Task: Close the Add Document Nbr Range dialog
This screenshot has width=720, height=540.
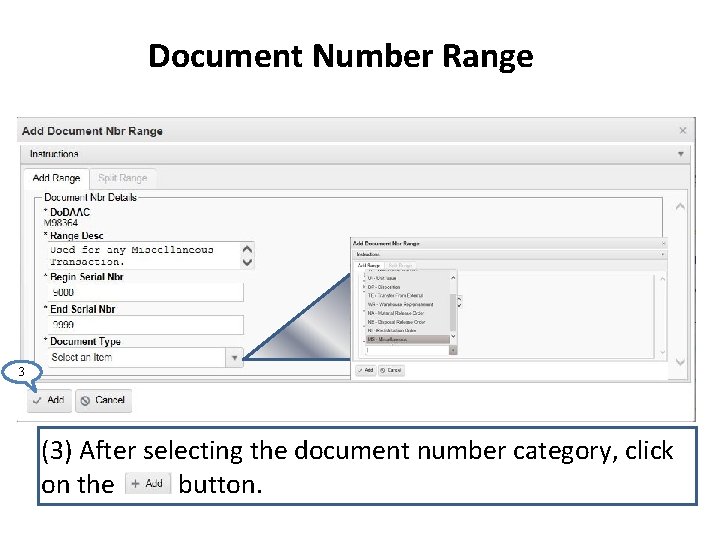Action: [683, 131]
